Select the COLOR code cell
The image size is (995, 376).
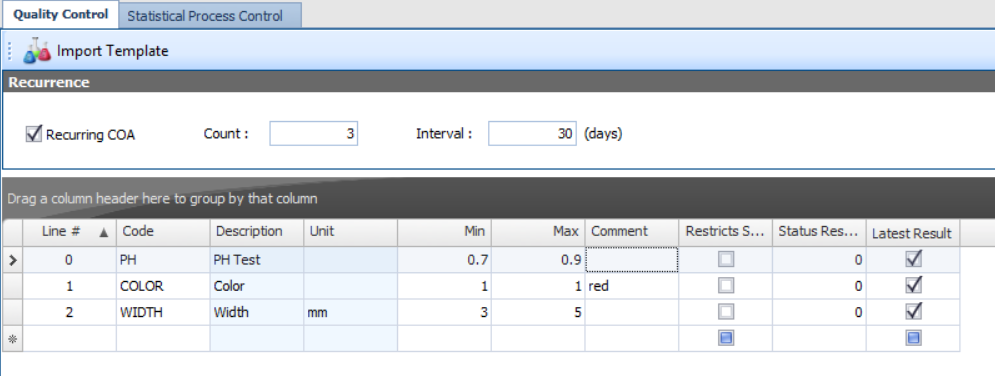pos(163,286)
